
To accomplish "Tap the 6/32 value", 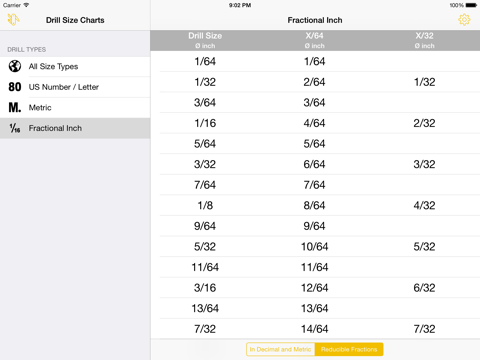I will [424, 288].
